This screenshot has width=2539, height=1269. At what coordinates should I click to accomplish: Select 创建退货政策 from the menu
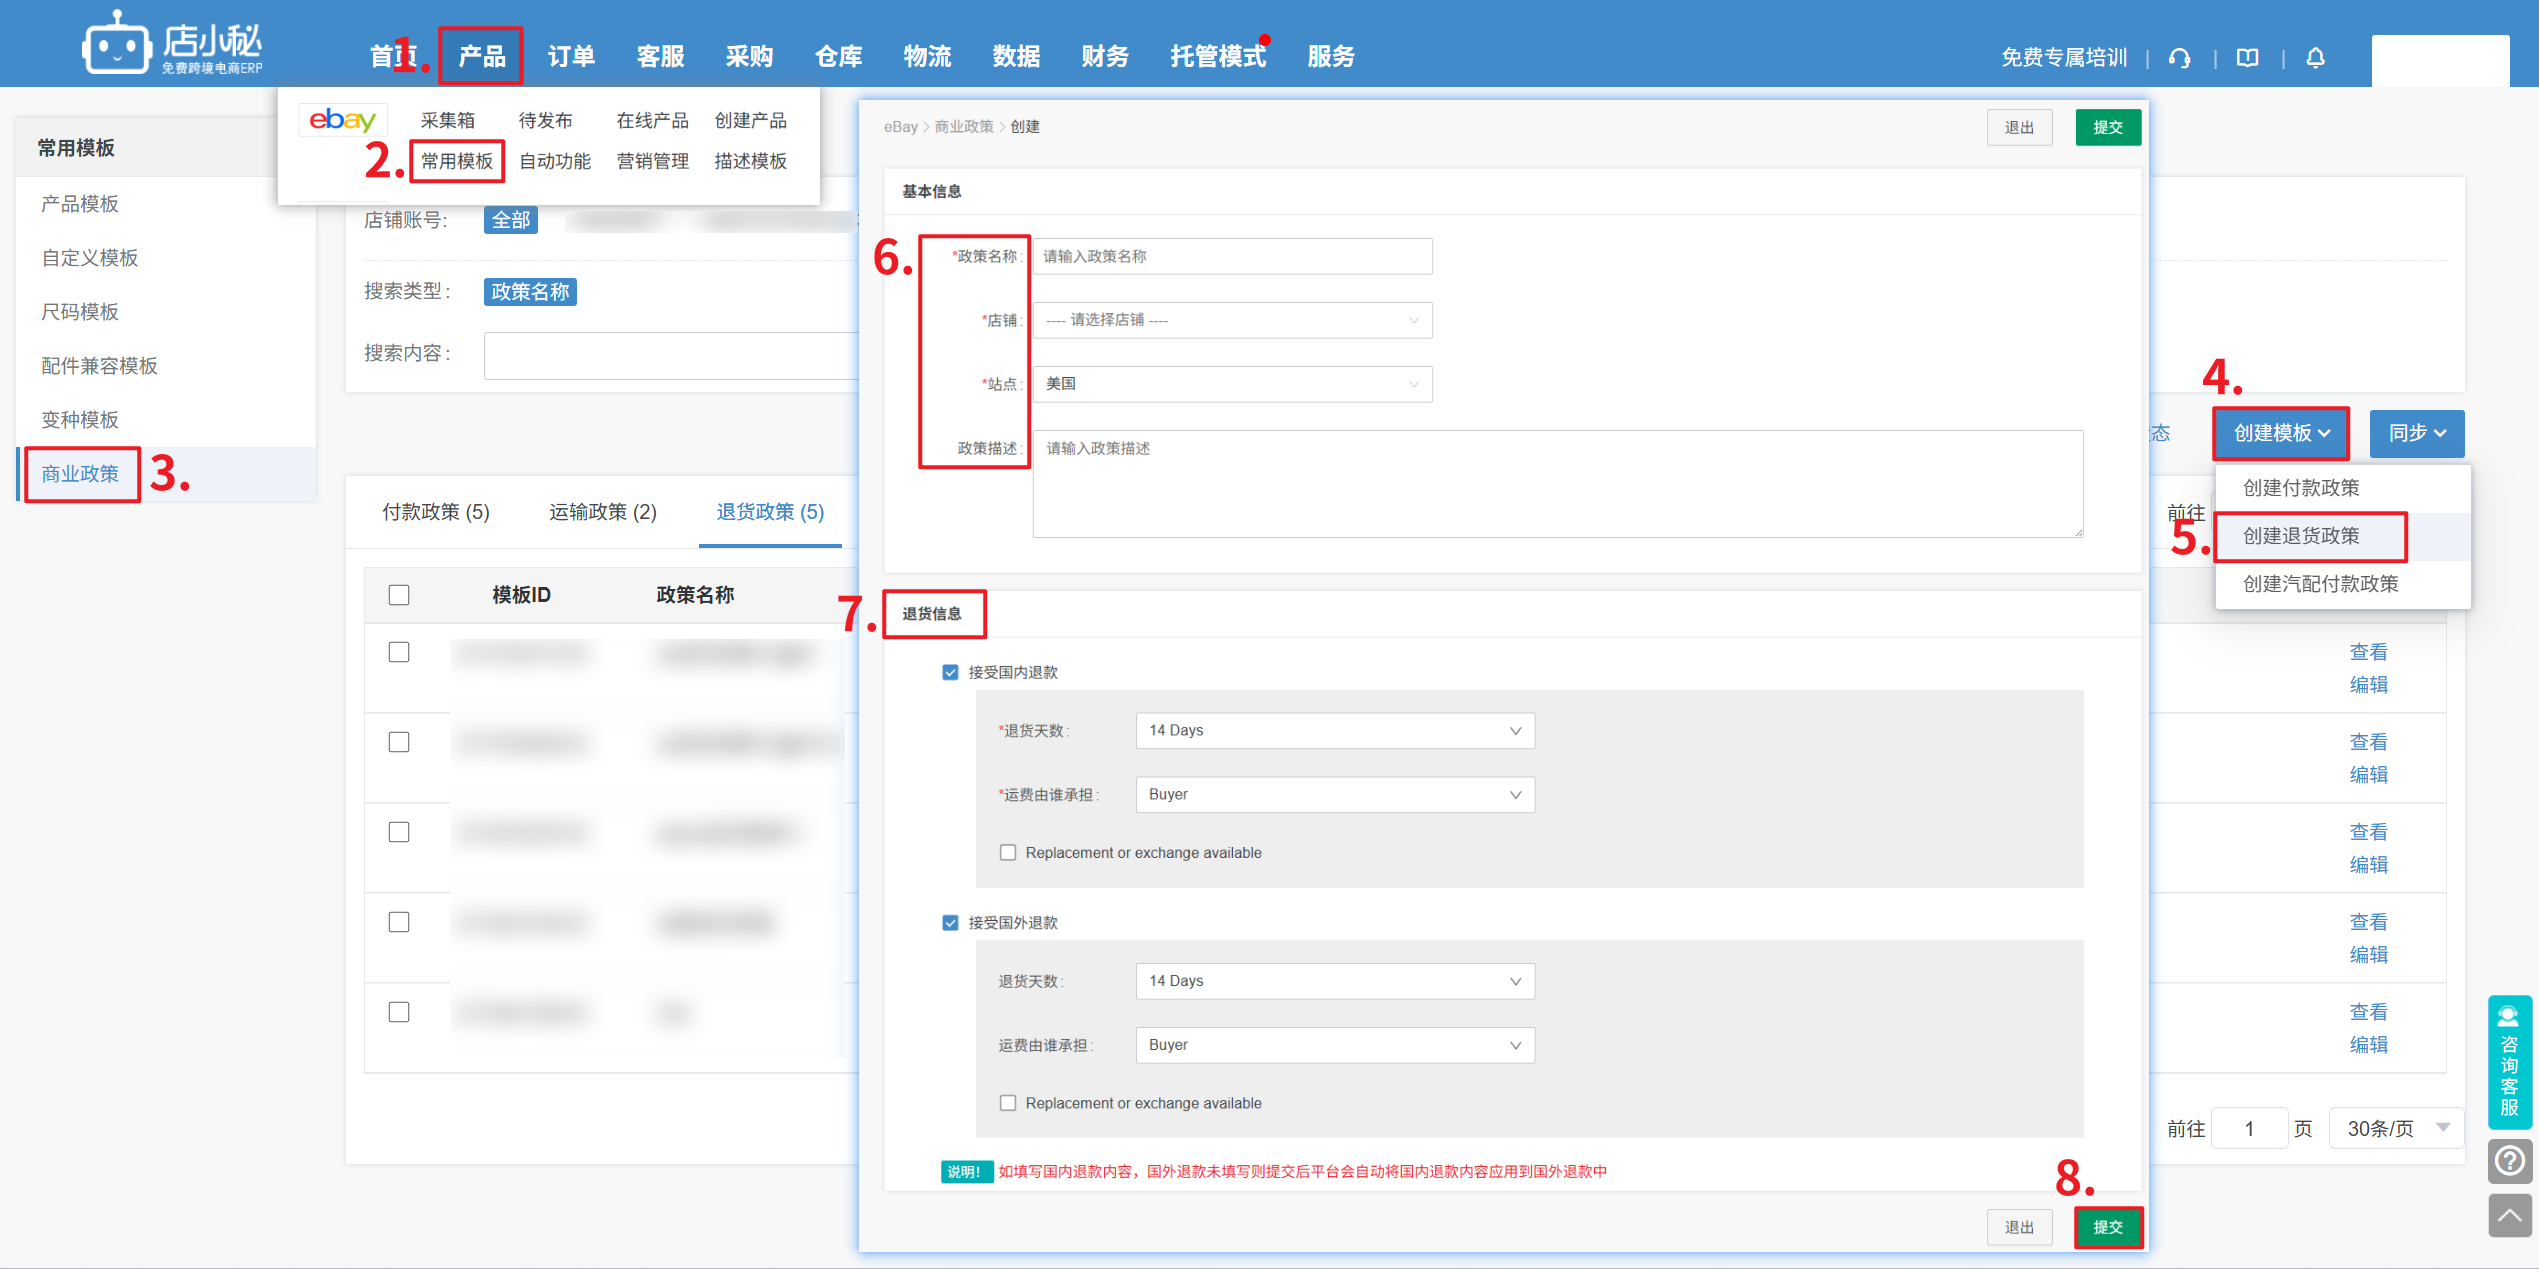2300,536
